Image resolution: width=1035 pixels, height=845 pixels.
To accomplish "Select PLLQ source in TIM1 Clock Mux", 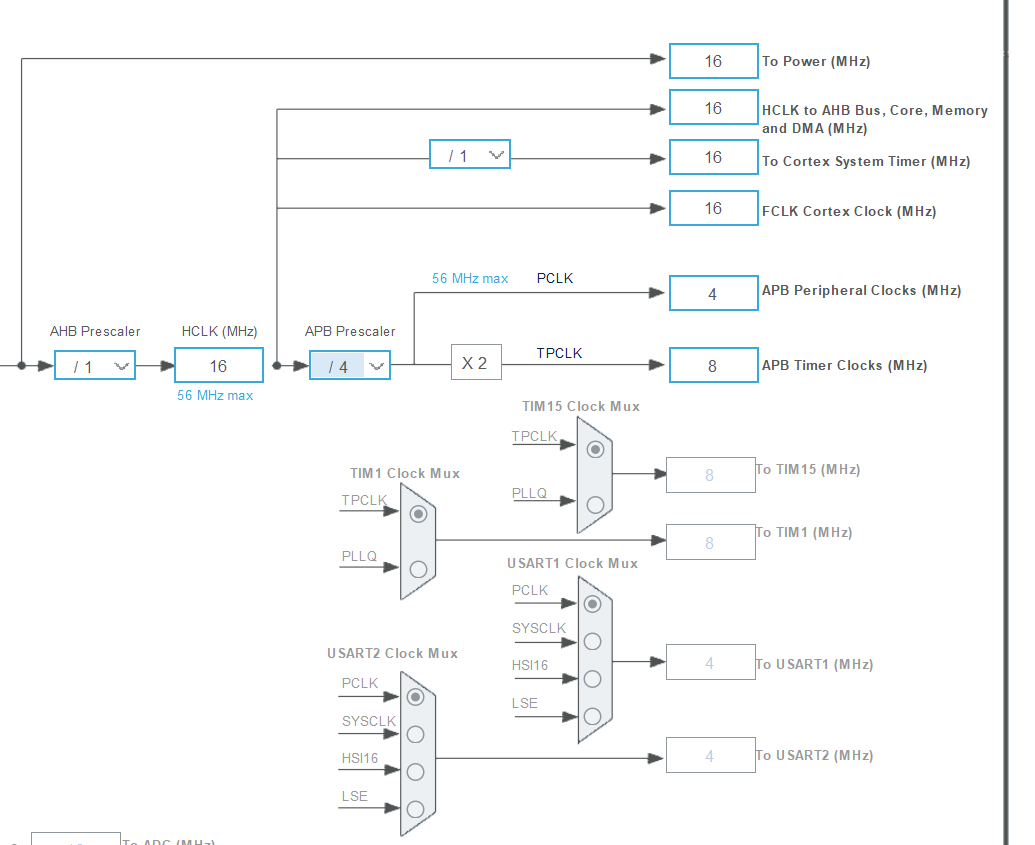I will point(418,568).
